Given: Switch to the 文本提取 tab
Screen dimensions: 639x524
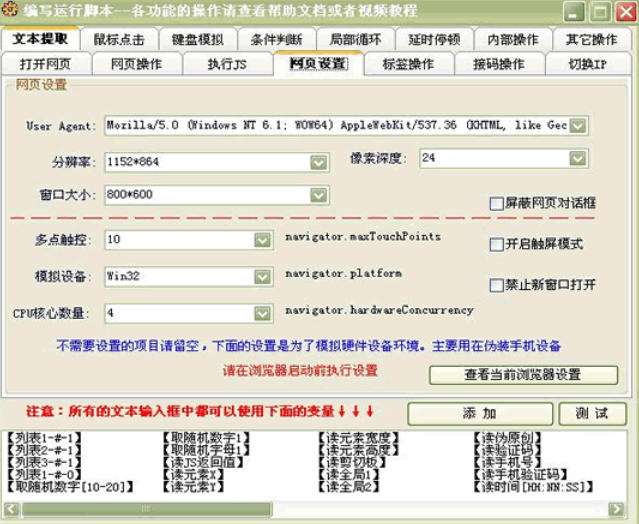Looking at the screenshot, I should coord(40,39).
